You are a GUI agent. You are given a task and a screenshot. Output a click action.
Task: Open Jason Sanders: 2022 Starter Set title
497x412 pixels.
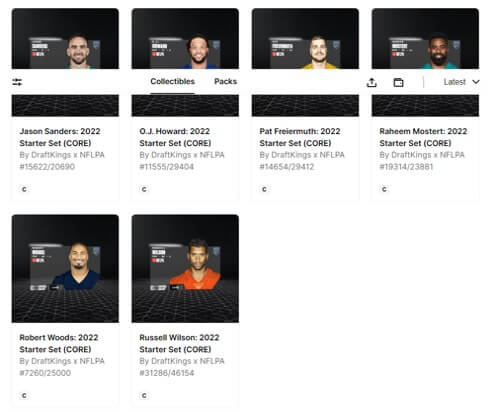click(x=60, y=137)
